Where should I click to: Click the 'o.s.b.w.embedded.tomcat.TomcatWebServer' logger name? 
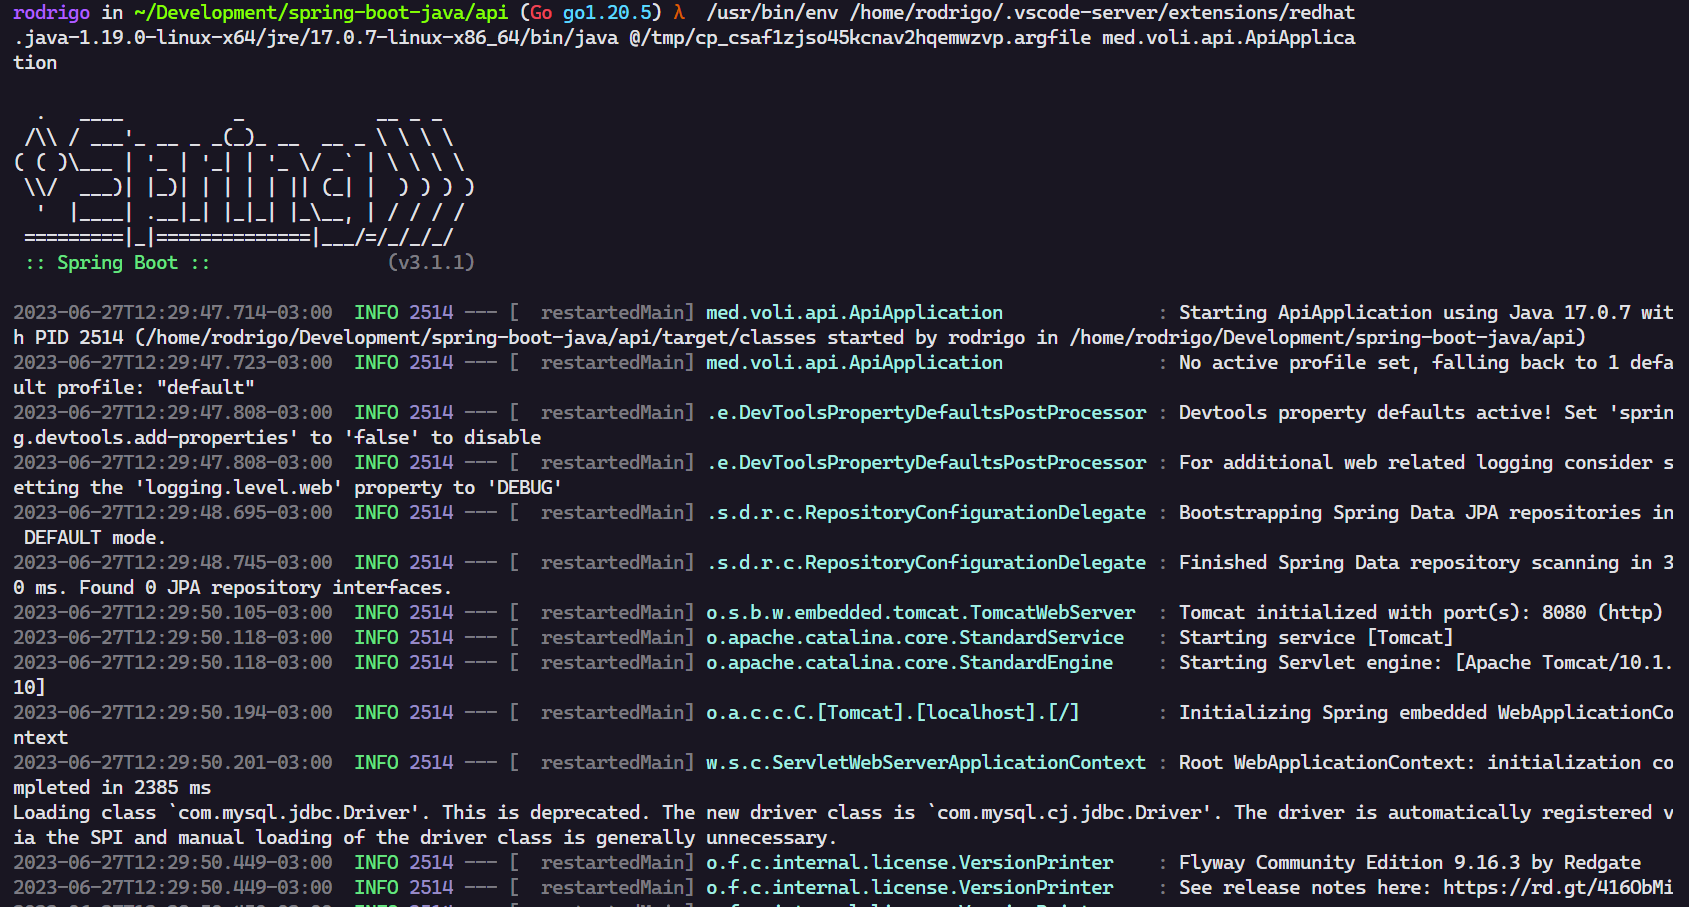tap(920, 612)
